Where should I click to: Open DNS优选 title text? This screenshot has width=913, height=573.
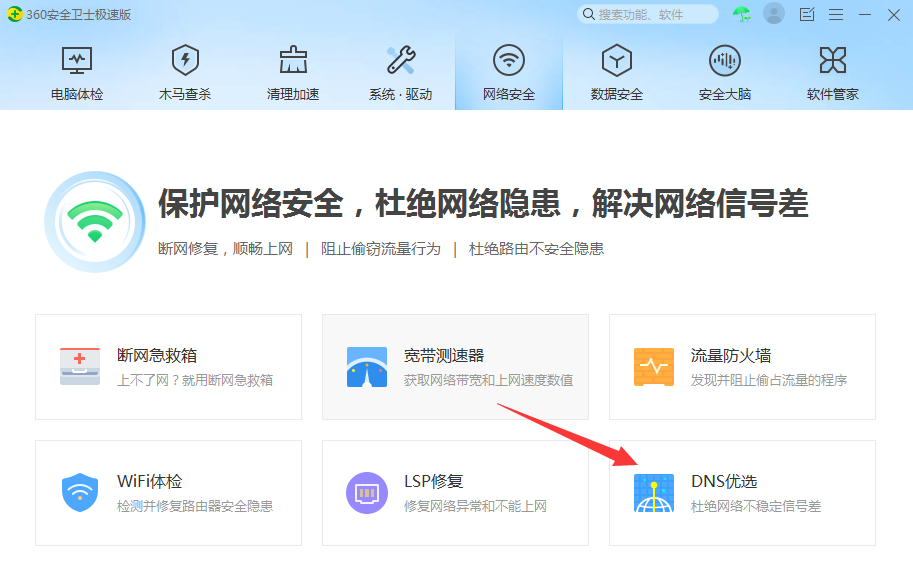(x=724, y=481)
